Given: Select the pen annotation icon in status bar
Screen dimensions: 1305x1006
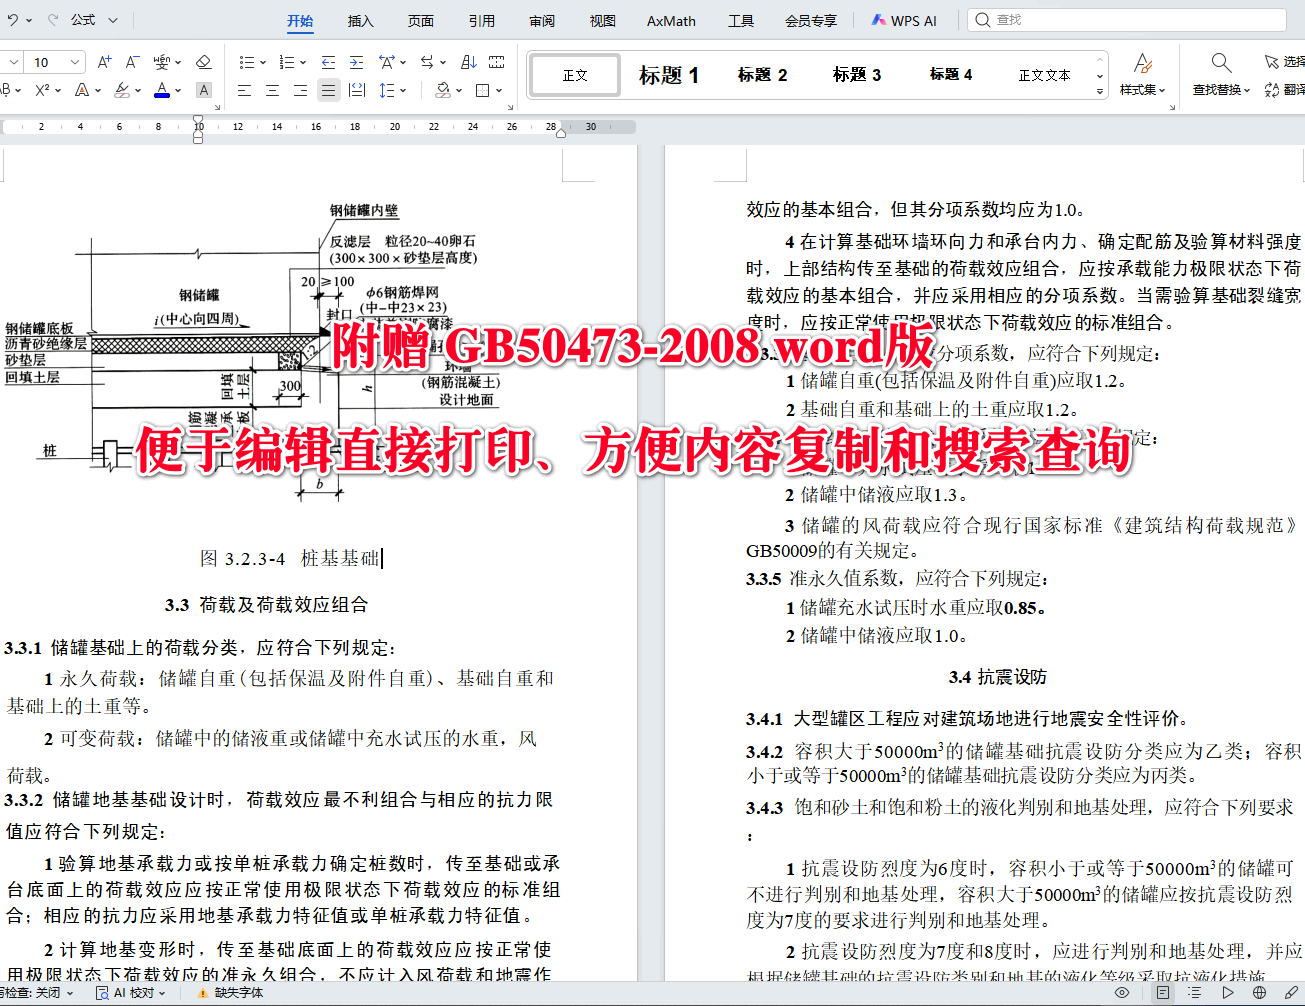Looking at the screenshot, I should 1291,992.
